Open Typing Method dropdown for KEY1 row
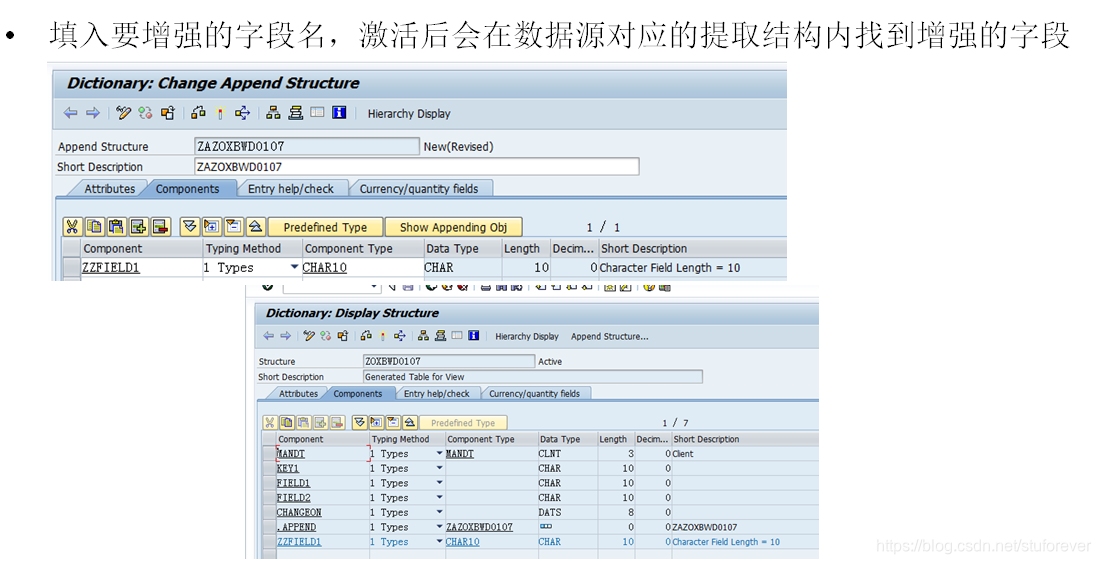This screenshot has height=564, width=1101. (440, 468)
